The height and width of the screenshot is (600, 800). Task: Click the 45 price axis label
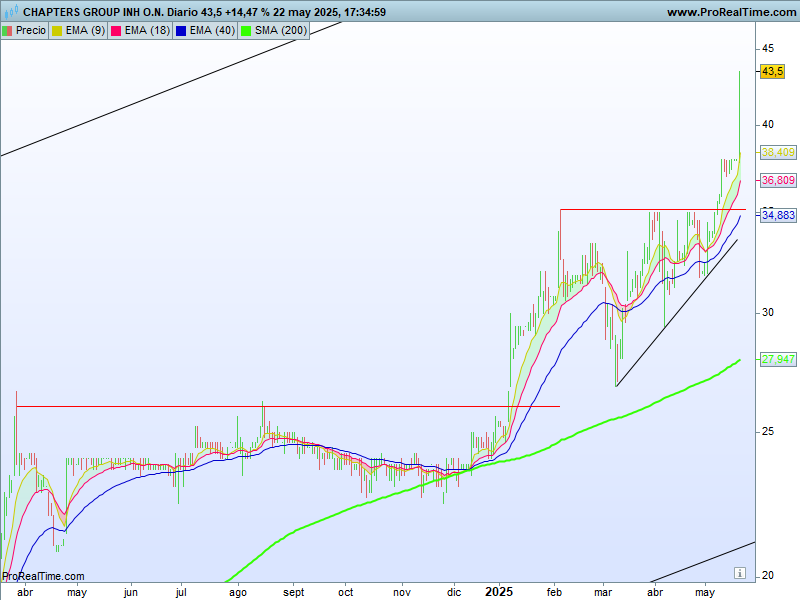pos(767,48)
